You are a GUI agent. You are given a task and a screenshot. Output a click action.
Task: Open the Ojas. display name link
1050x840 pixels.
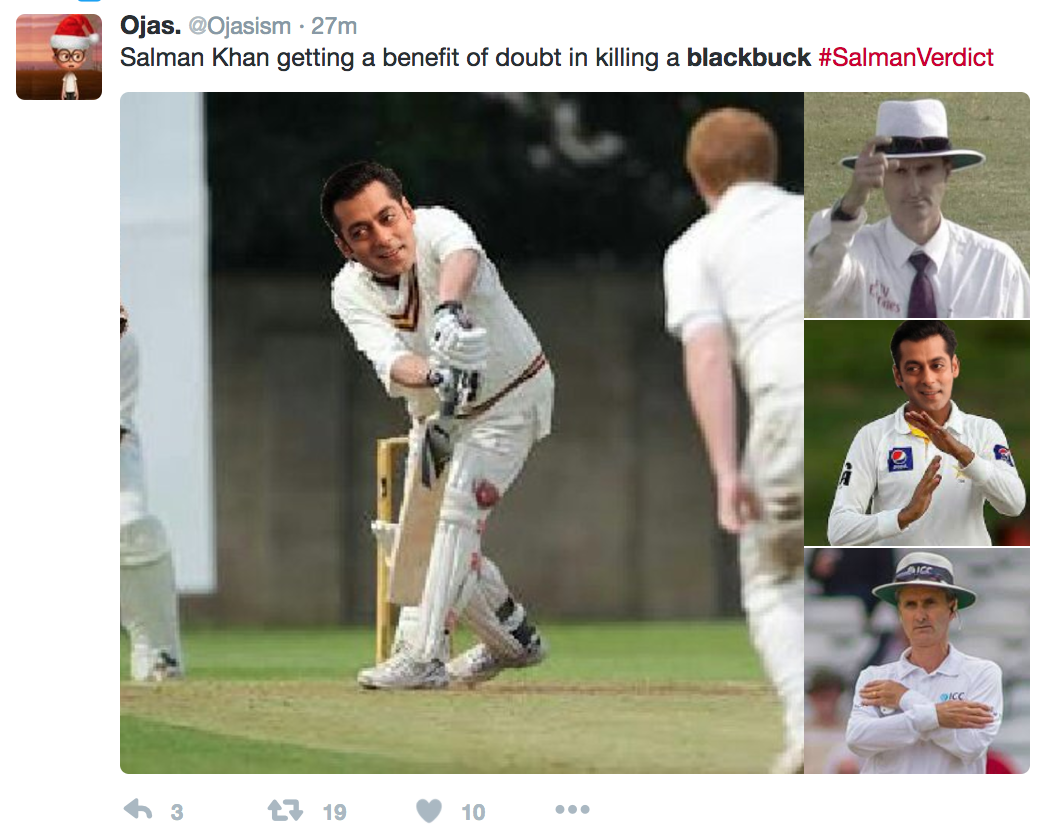pyautogui.click(x=151, y=25)
